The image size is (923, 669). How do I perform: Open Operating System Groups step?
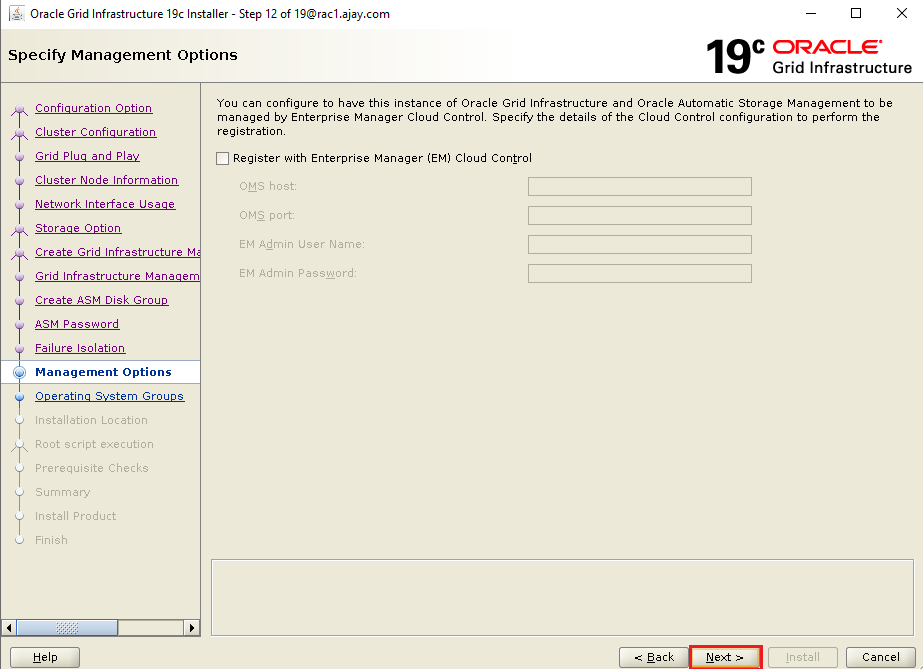coord(109,396)
